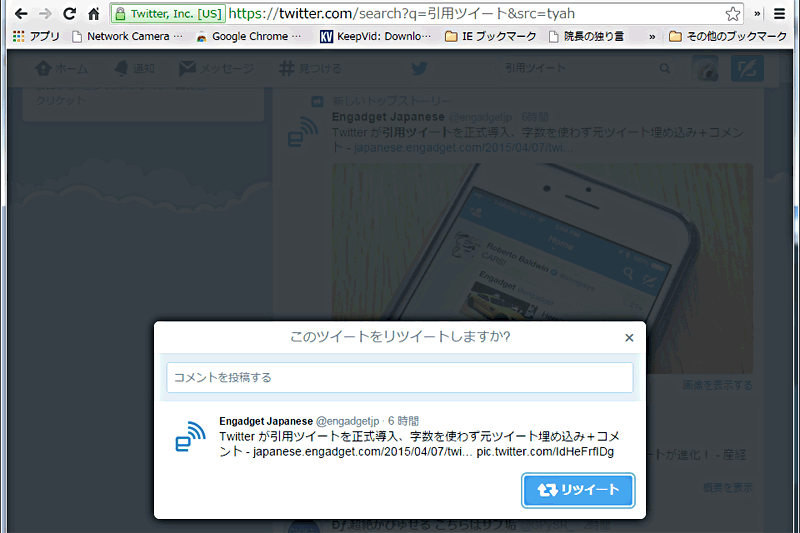The width and height of the screenshot is (800, 533).
Task: Open the KeepVid bookmark
Action: (x=376, y=36)
